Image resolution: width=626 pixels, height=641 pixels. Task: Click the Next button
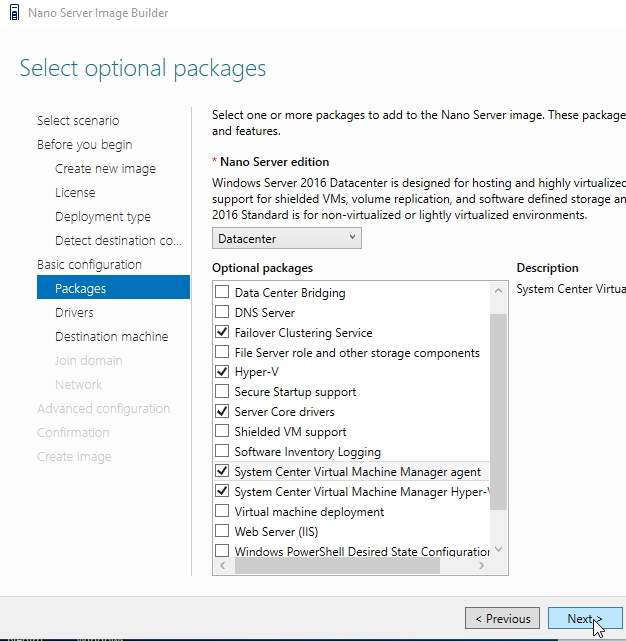pos(585,618)
